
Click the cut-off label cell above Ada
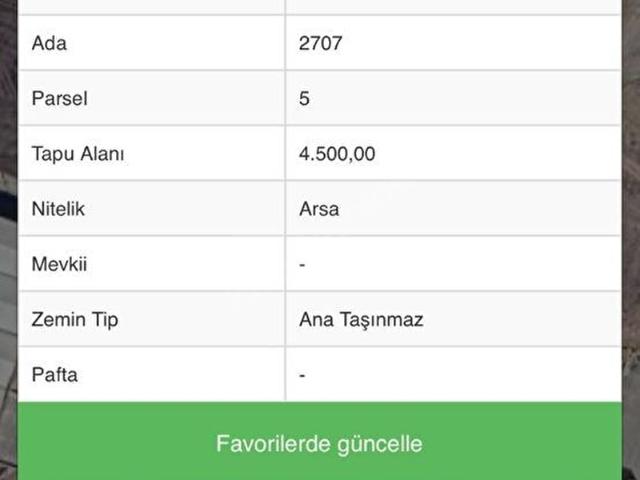(150, 6)
